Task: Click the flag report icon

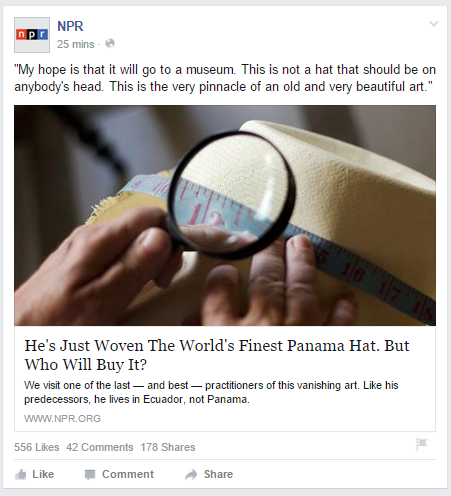Action: (422, 444)
